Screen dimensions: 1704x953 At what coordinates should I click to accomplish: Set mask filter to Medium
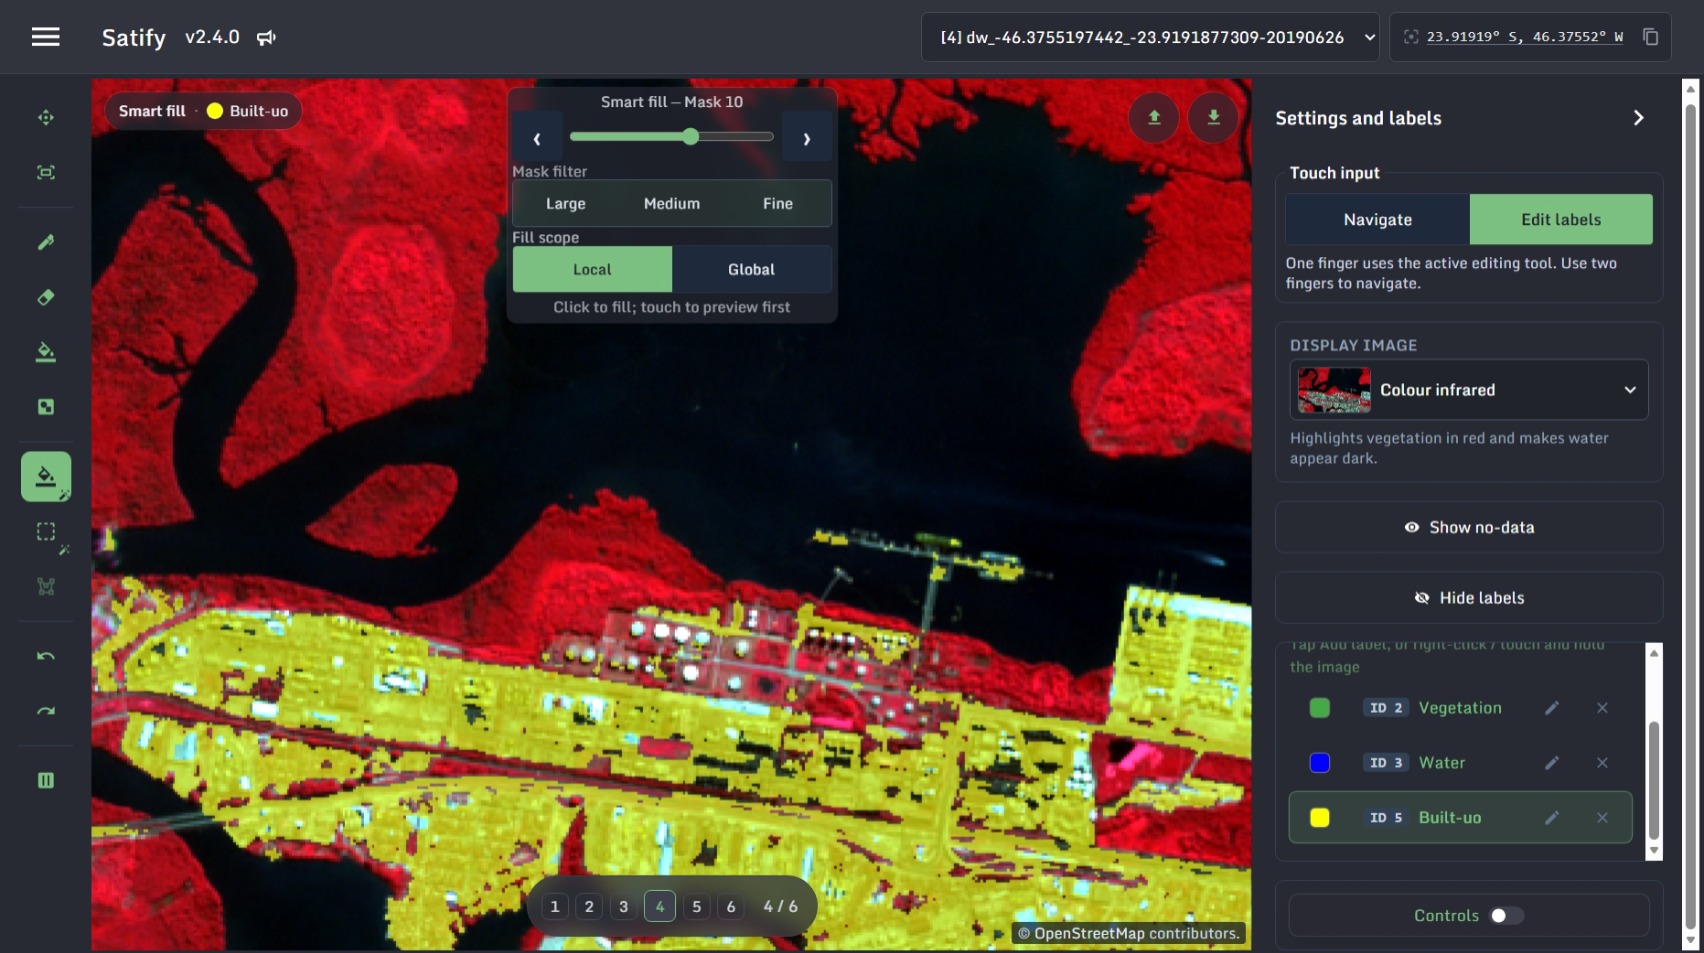click(x=672, y=204)
